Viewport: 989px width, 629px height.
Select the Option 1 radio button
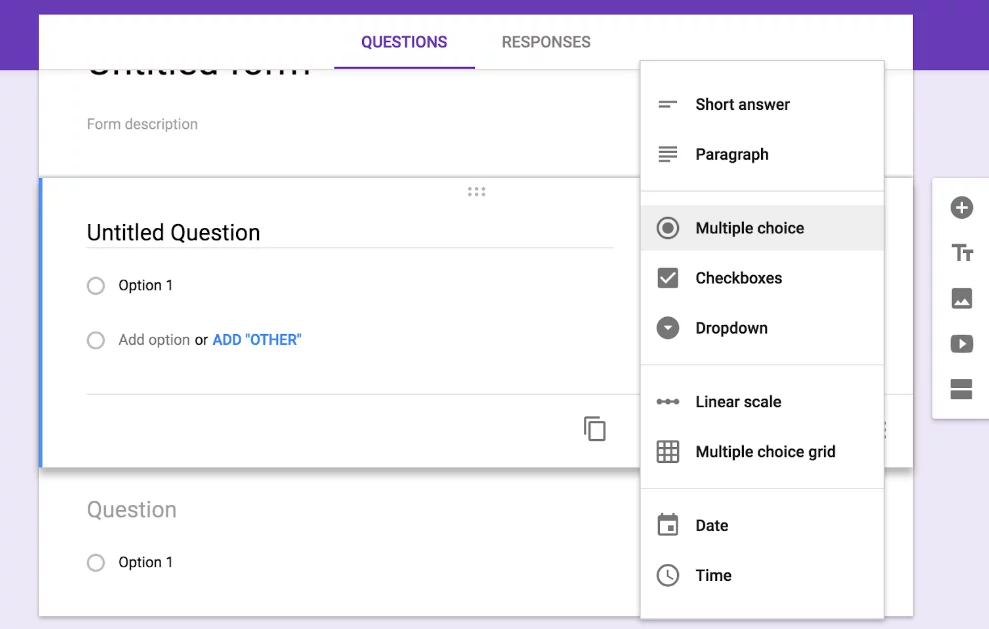click(x=95, y=285)
